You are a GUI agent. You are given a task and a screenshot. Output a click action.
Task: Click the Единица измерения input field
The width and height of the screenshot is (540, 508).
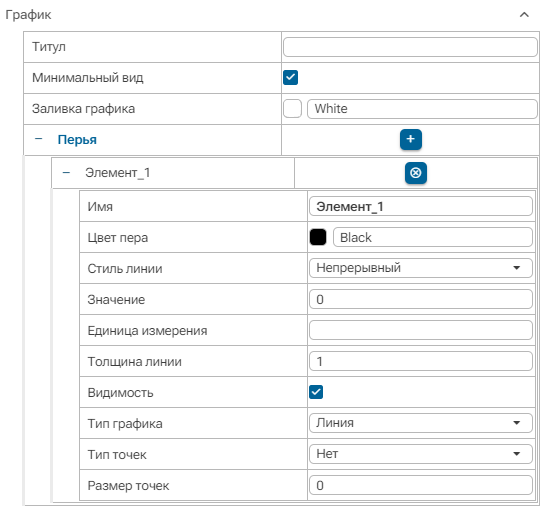(420, 330)
